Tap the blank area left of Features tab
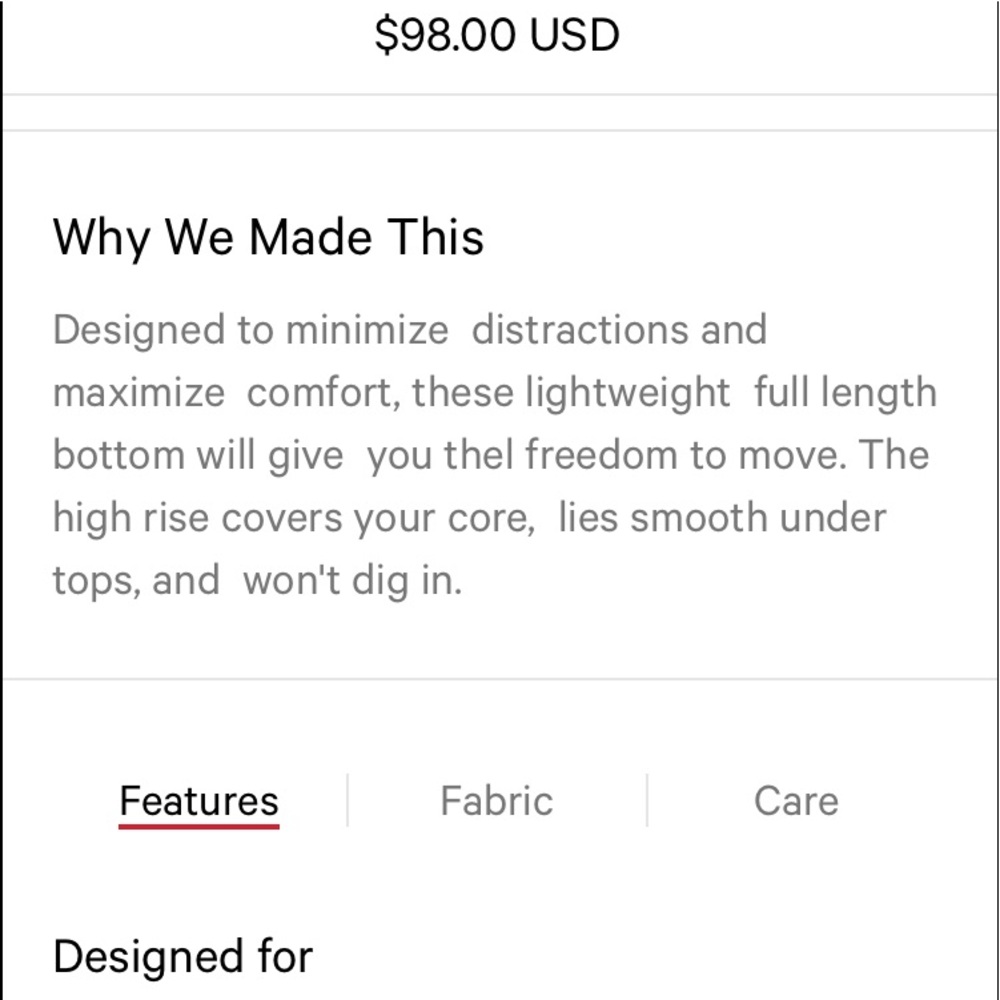The image size is (1000, 1000). point(60,799)
